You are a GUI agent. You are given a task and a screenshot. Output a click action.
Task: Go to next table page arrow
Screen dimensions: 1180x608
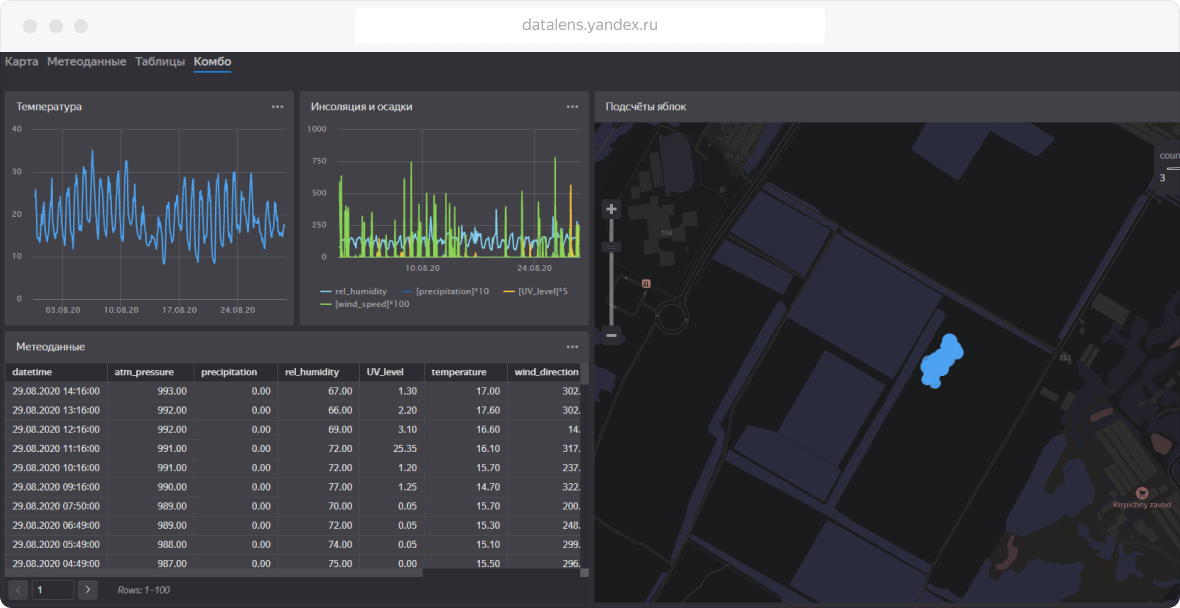88,590
